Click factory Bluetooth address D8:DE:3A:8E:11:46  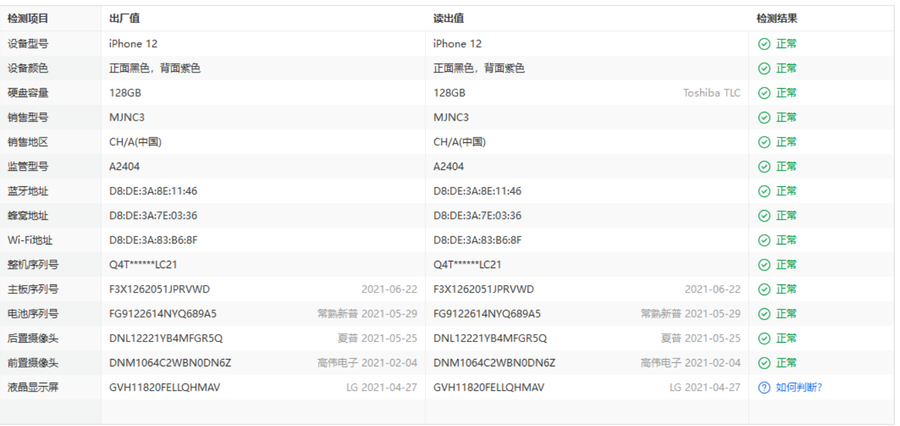click(153, 191)
